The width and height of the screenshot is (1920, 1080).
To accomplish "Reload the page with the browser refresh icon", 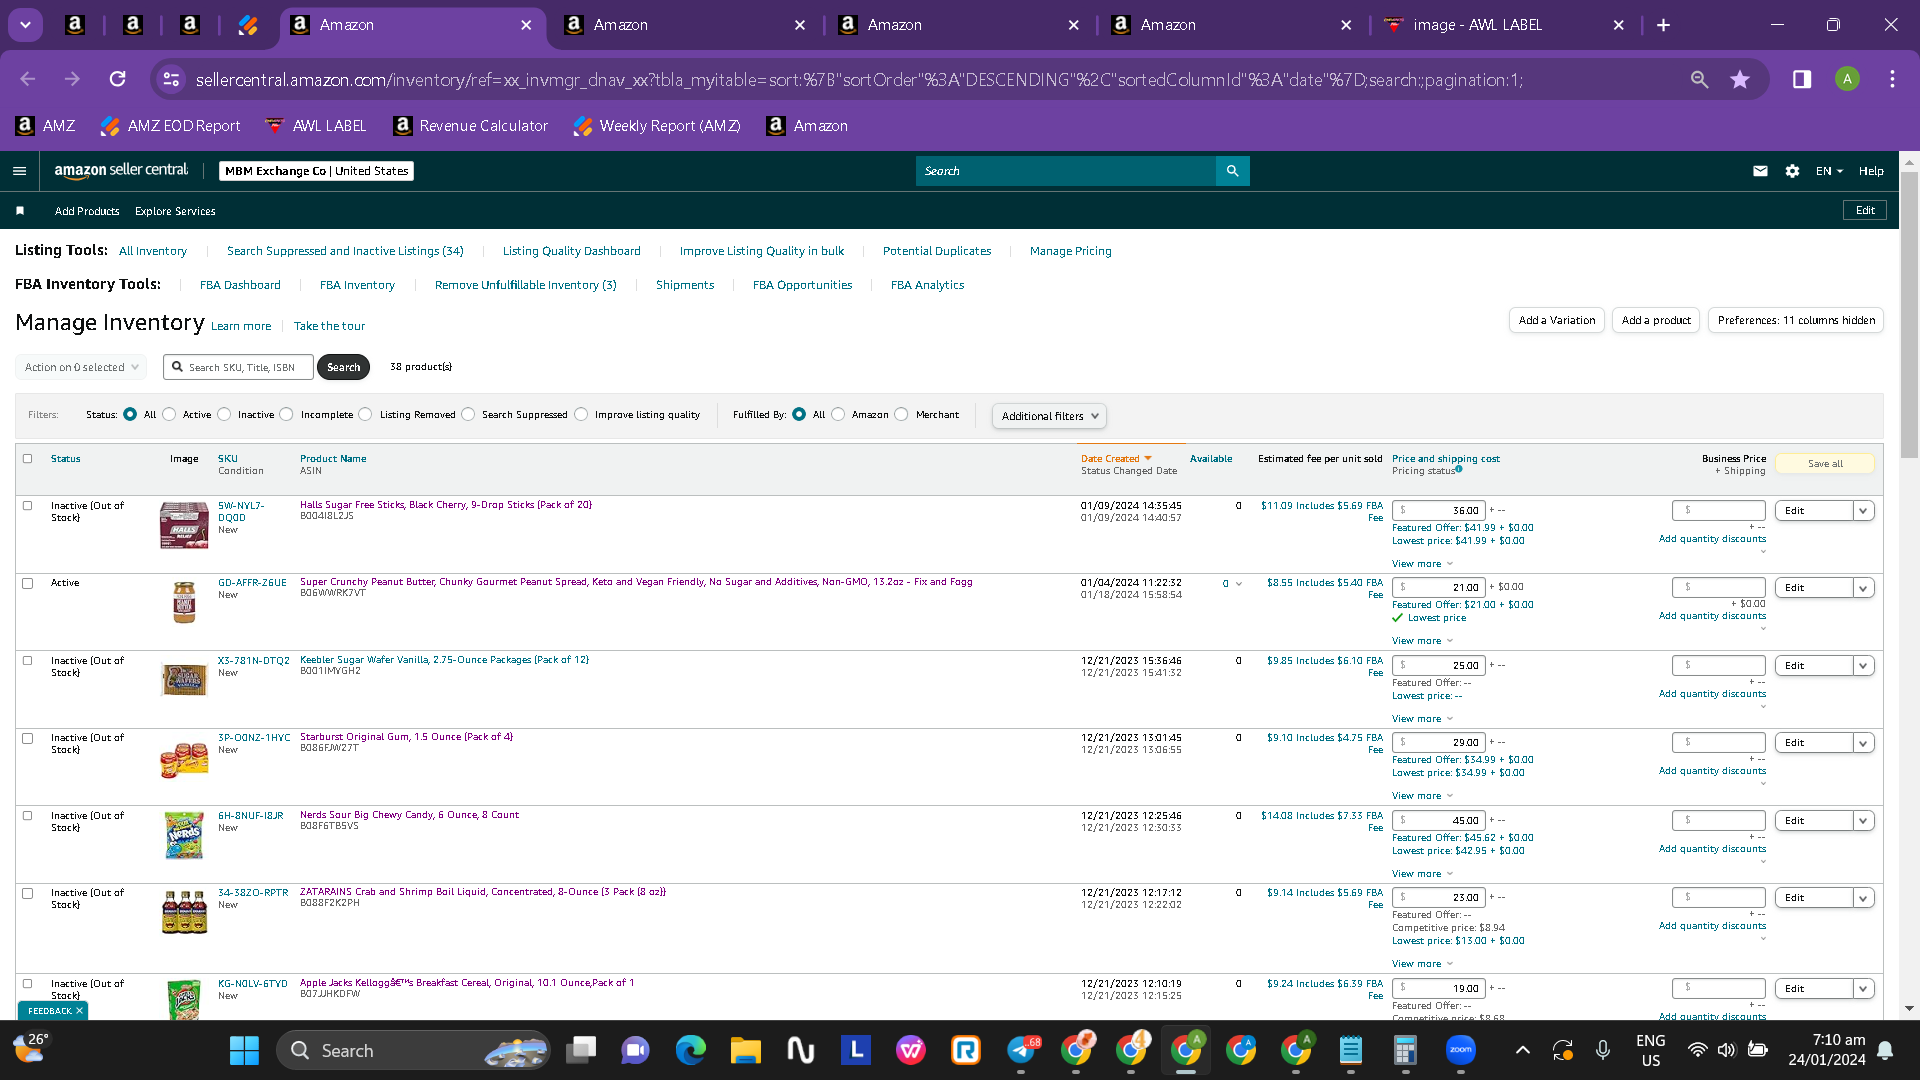I will click(118, 79).
